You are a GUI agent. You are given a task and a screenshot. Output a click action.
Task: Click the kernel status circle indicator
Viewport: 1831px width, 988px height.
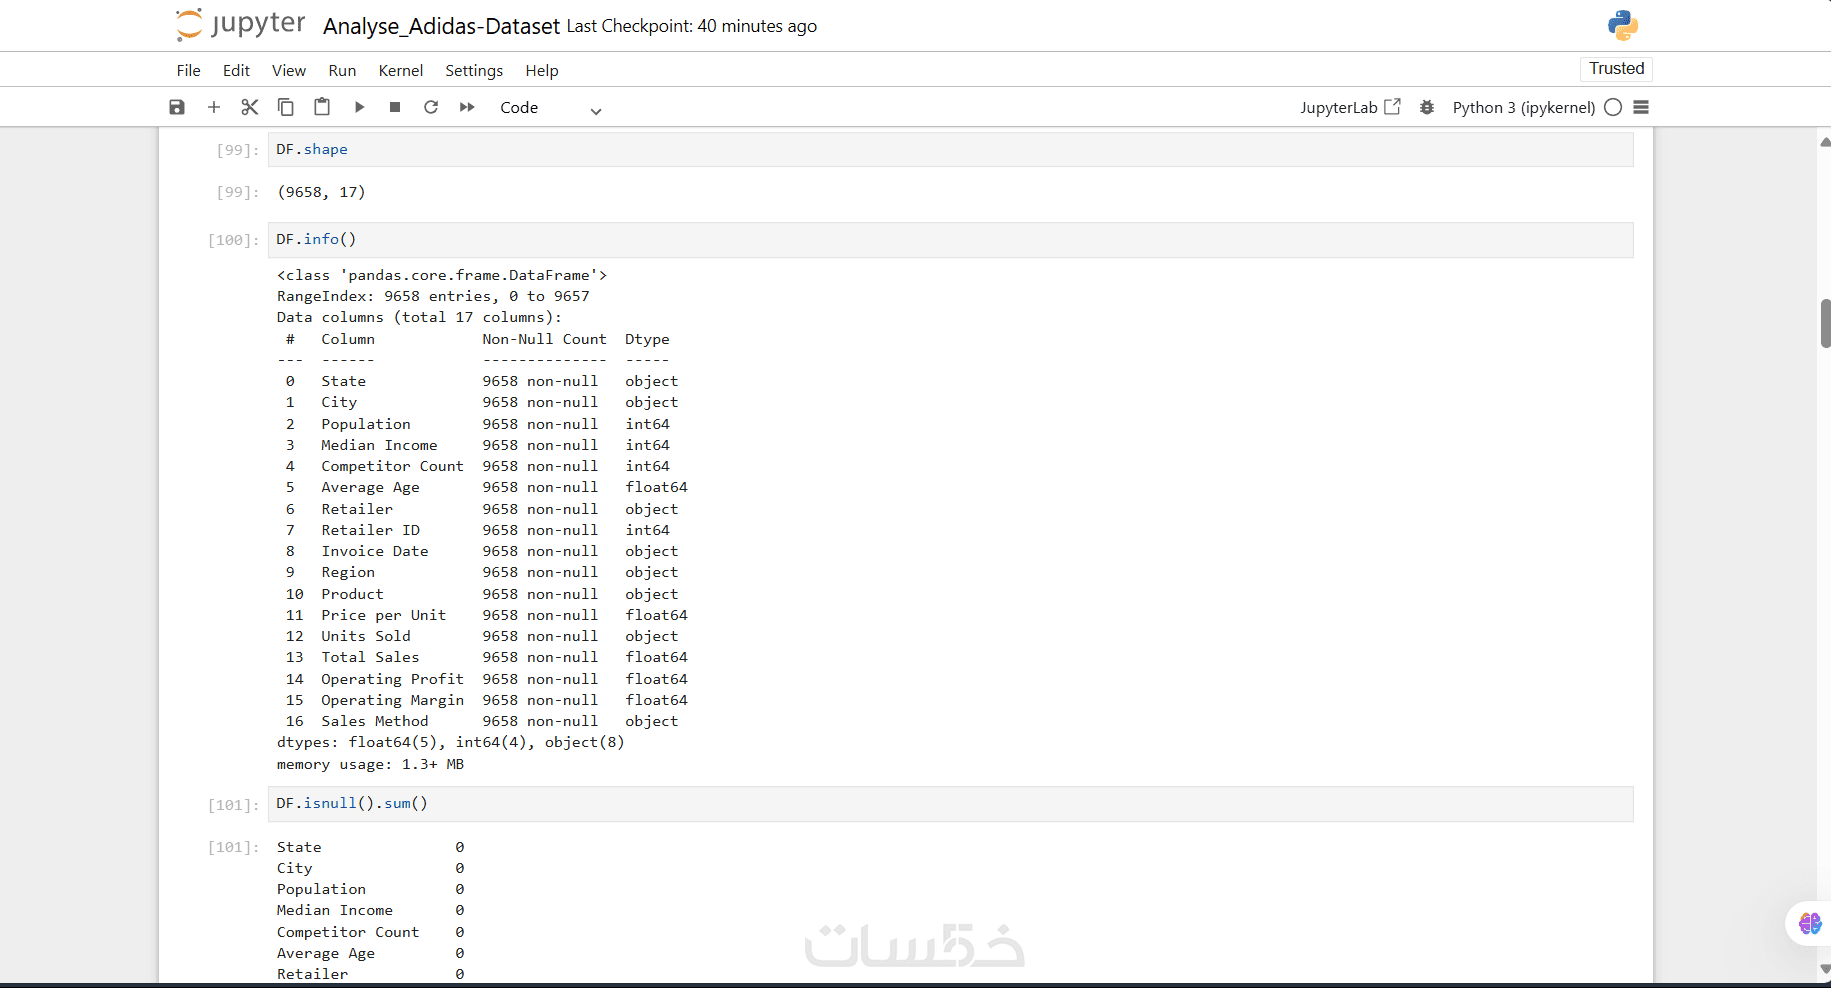click(x=1613, y=107)
